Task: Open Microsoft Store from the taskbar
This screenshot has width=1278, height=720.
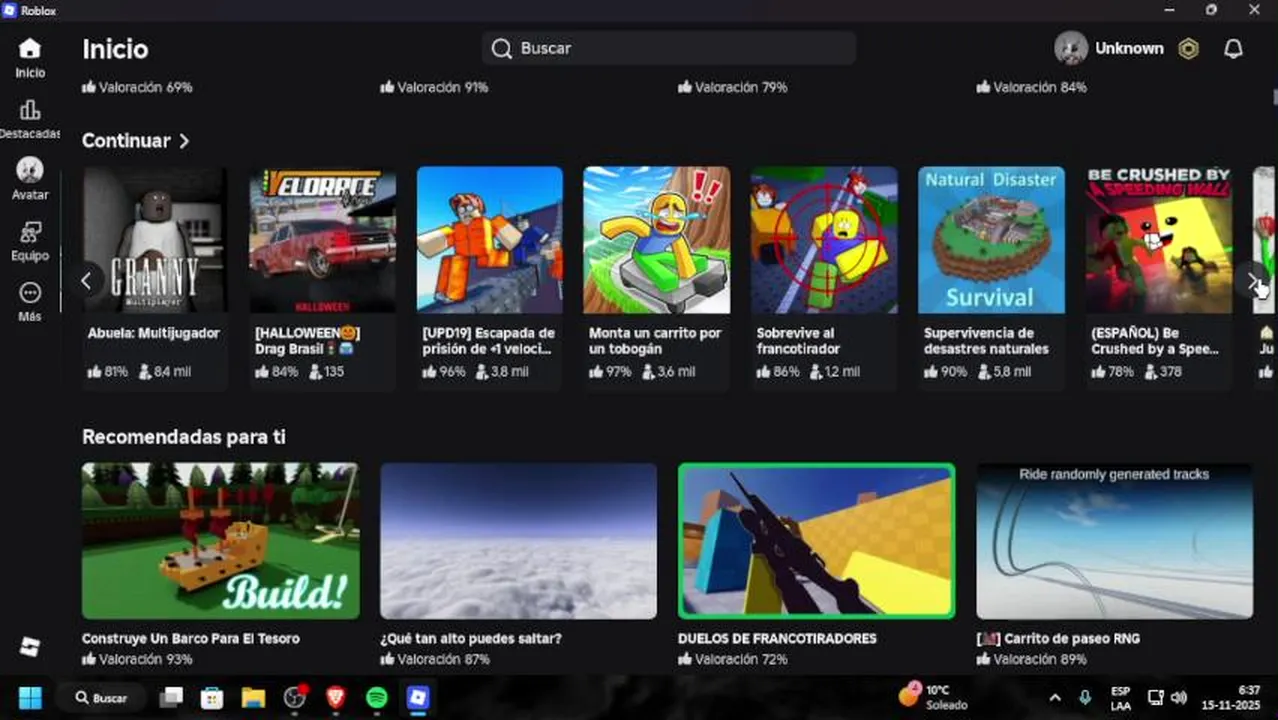Action: 211,697
